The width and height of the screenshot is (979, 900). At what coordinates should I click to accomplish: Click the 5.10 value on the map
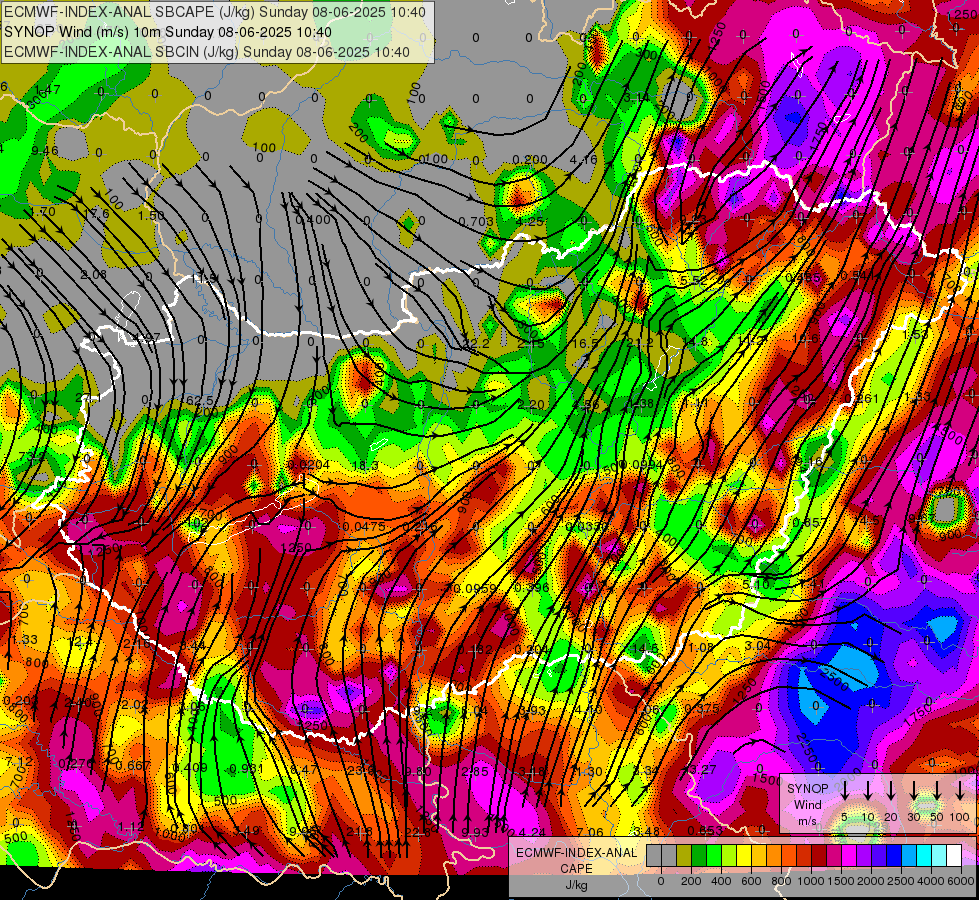tap(756, 584)
